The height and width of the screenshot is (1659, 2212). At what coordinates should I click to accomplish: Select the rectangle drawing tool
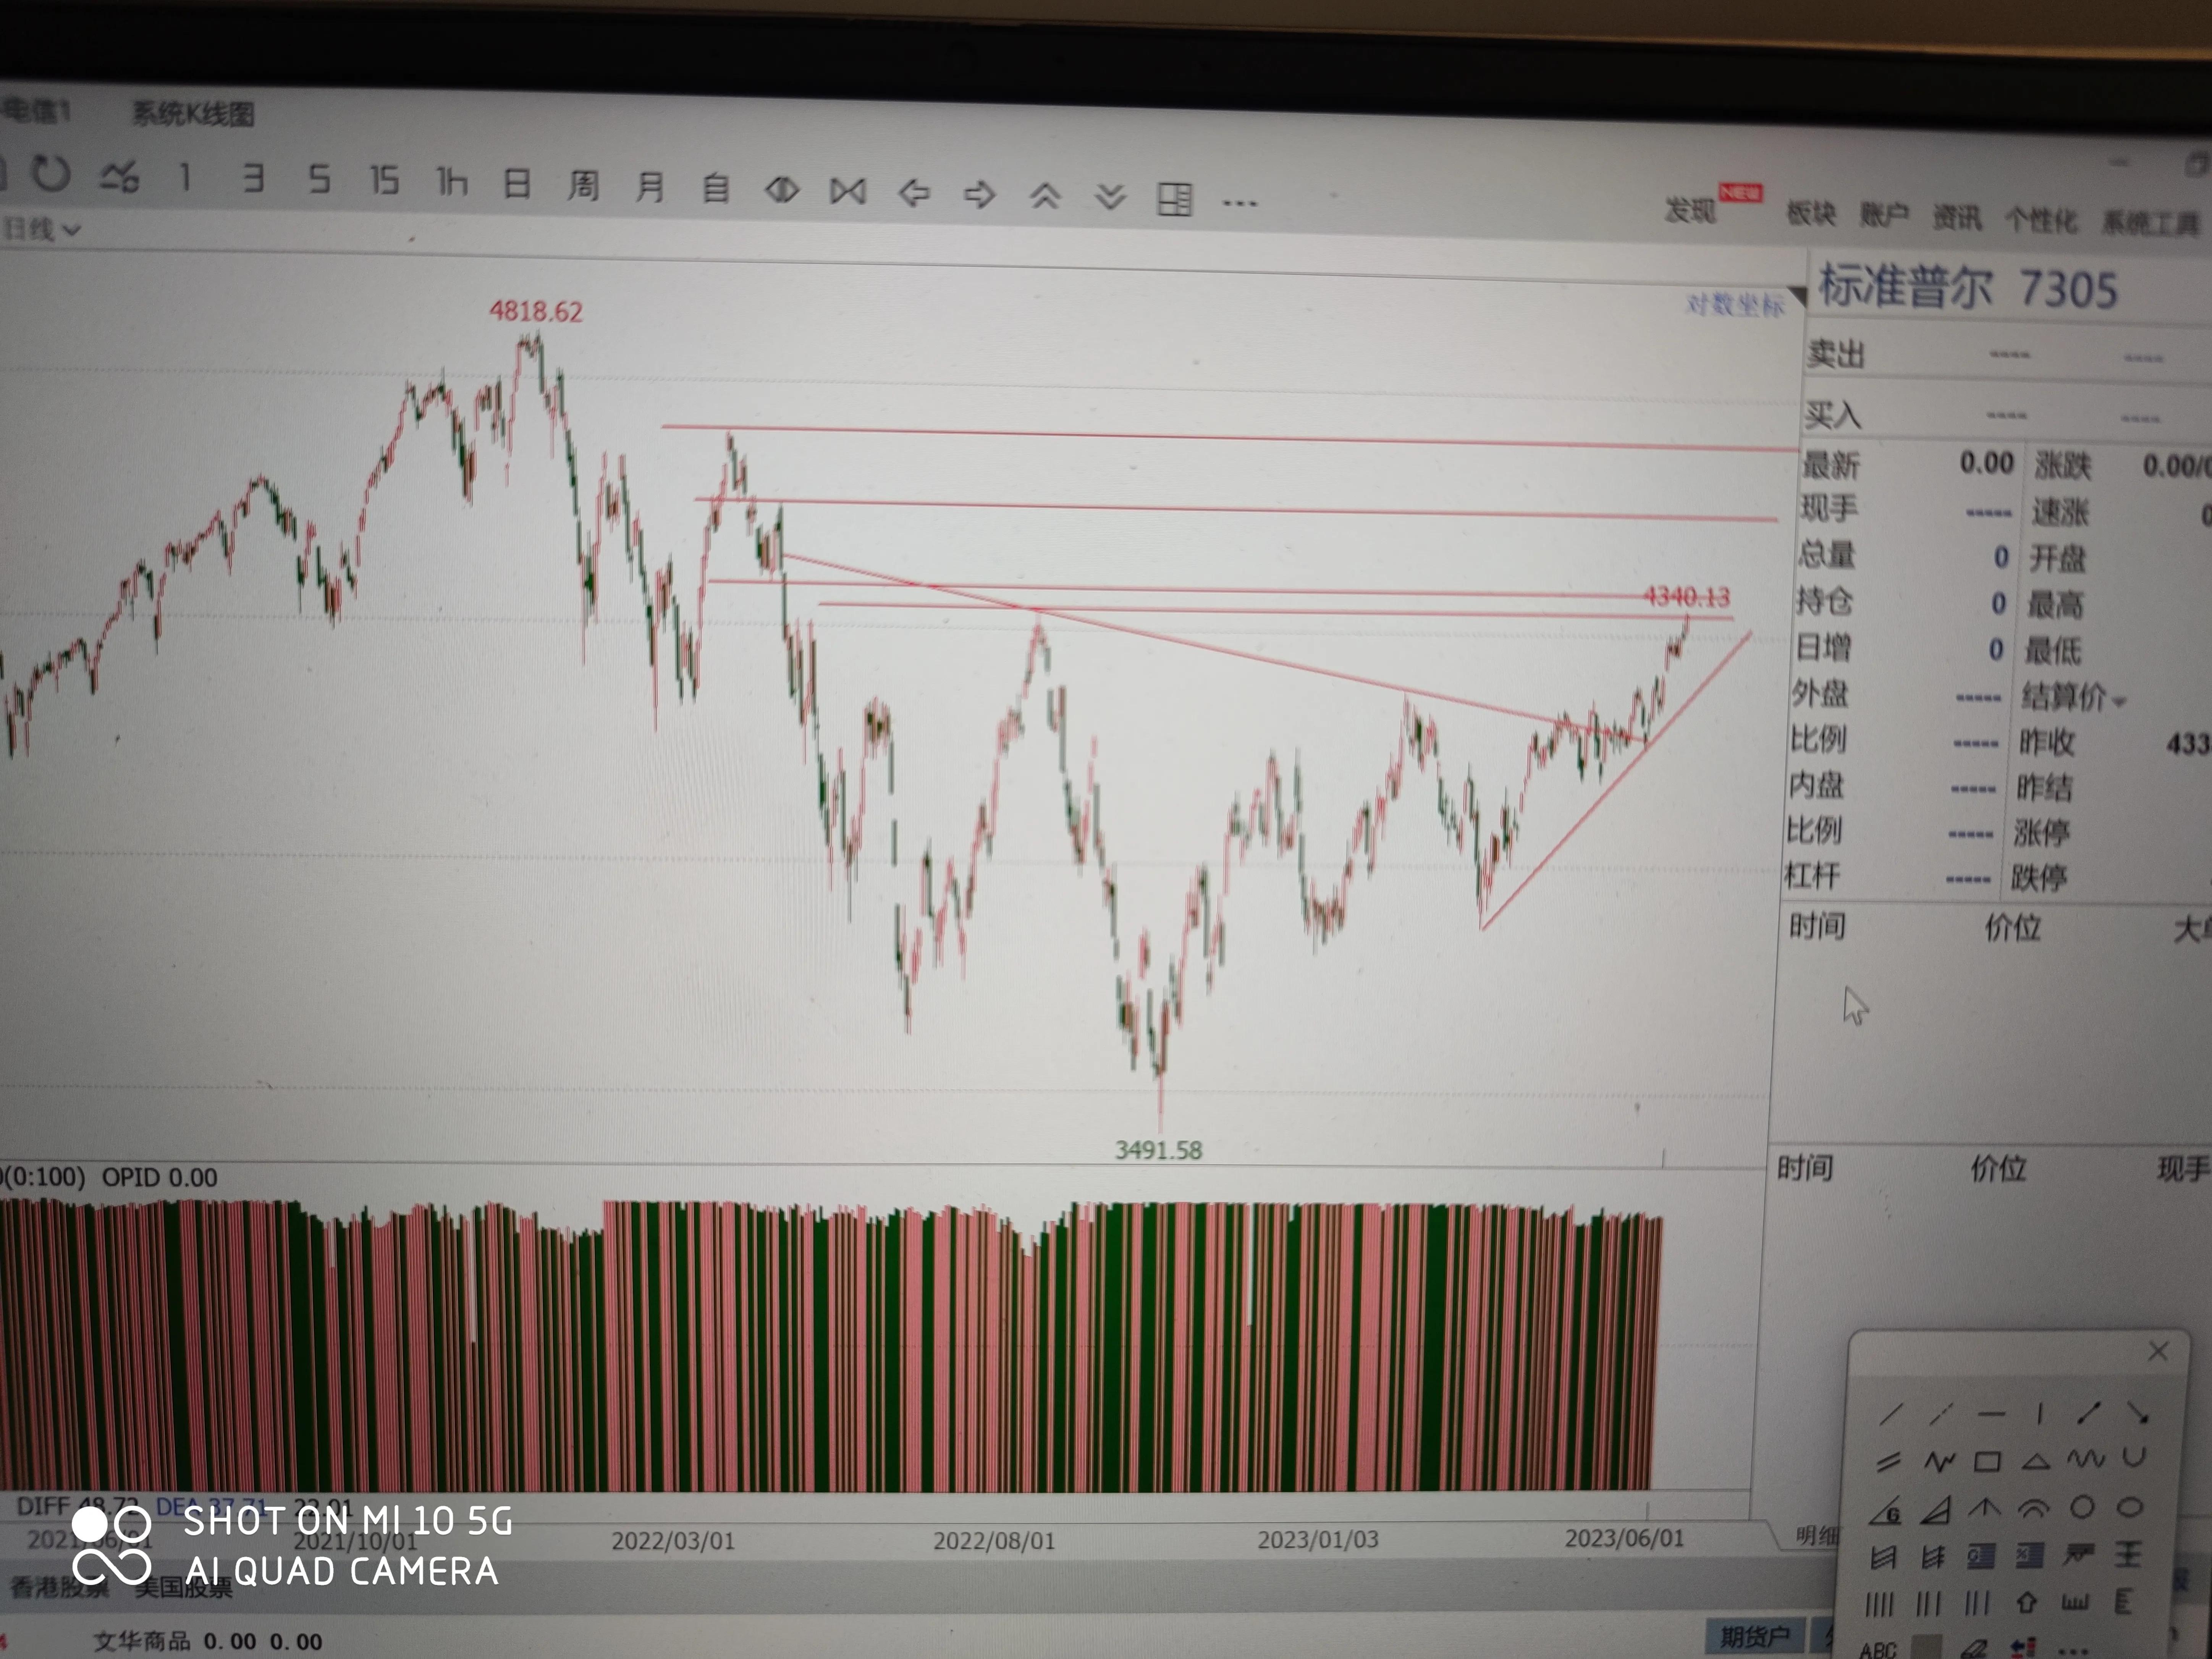pyautogui.click(x=1987, y=1462)
